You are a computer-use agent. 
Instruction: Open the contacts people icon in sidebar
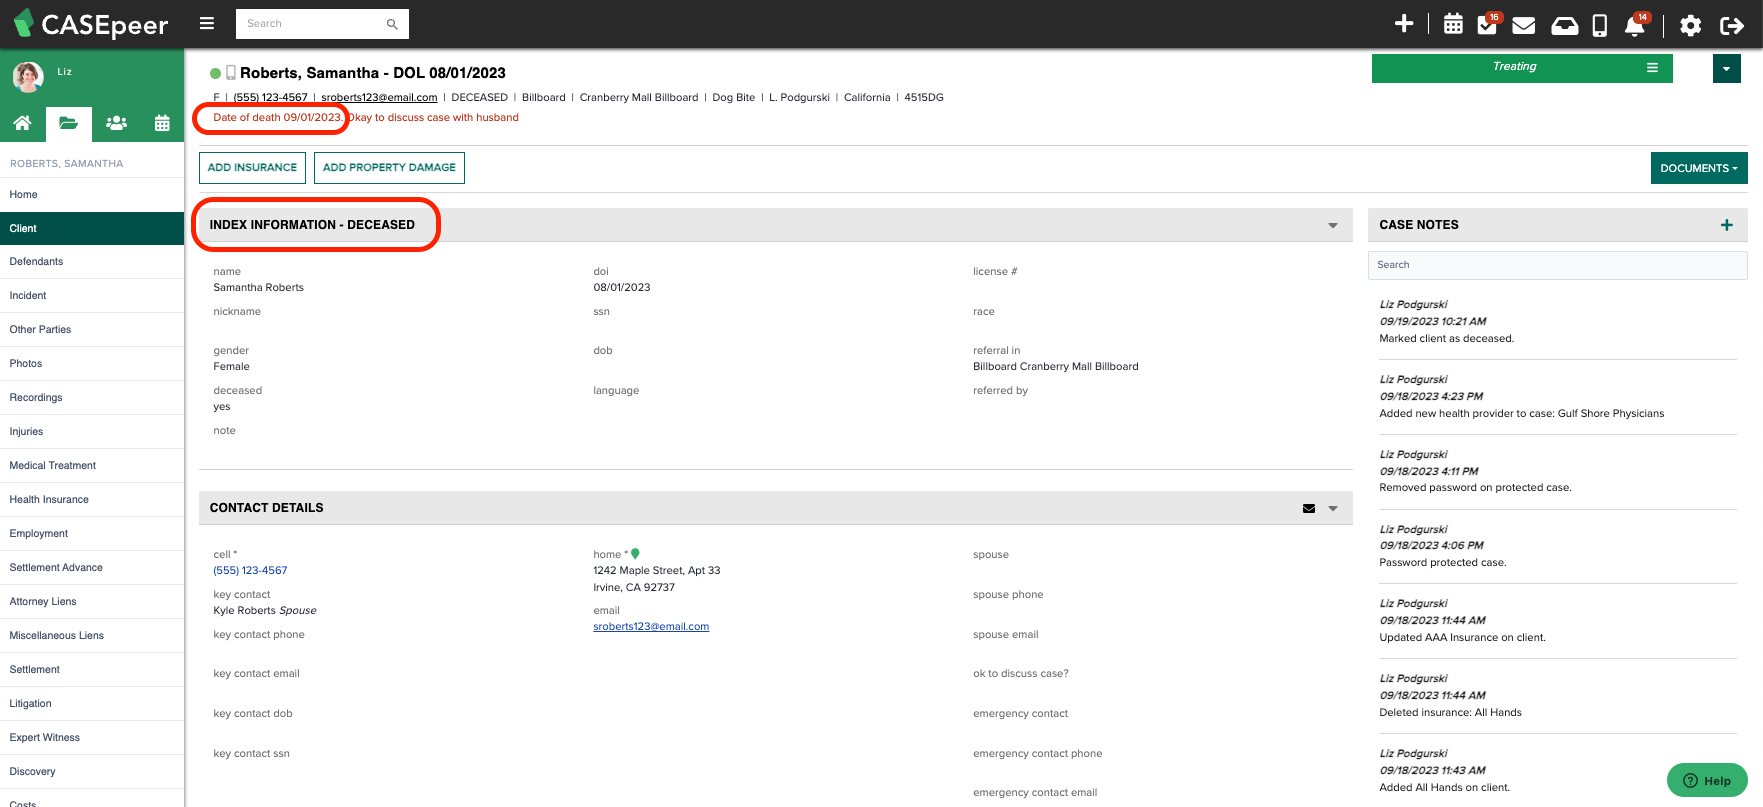(x=116, y=123)
